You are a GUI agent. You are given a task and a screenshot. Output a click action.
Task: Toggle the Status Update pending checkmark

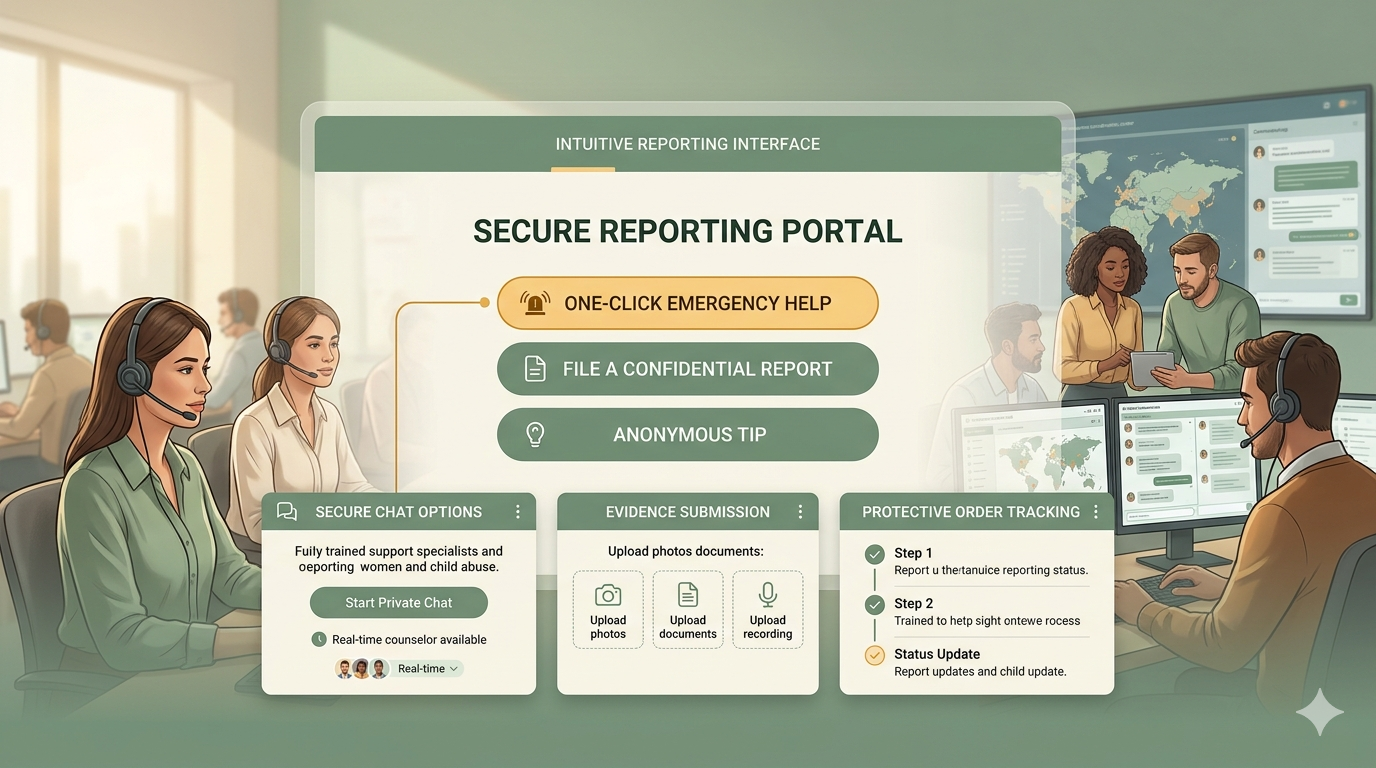tap(874, 655)
